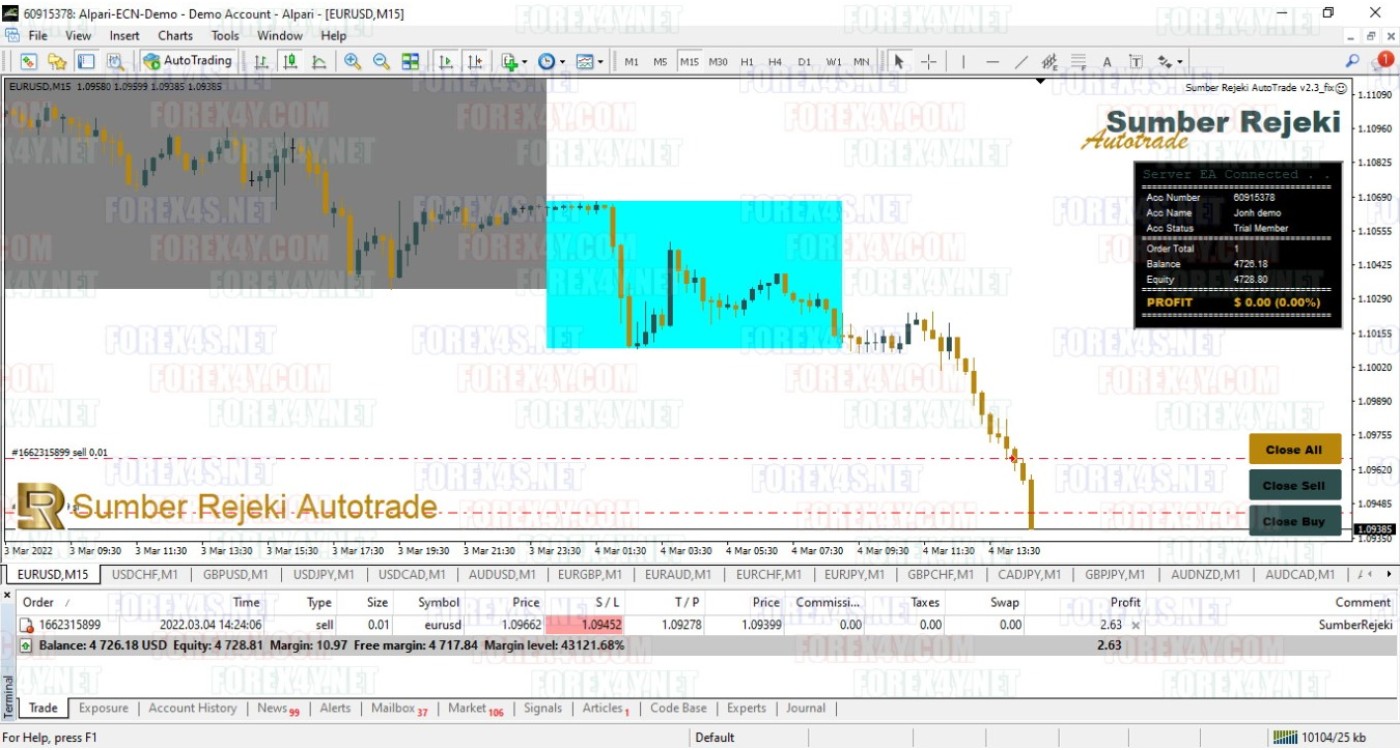
Task: Expand the Templates dropdown arrow
Action: (x=600, y=62)
